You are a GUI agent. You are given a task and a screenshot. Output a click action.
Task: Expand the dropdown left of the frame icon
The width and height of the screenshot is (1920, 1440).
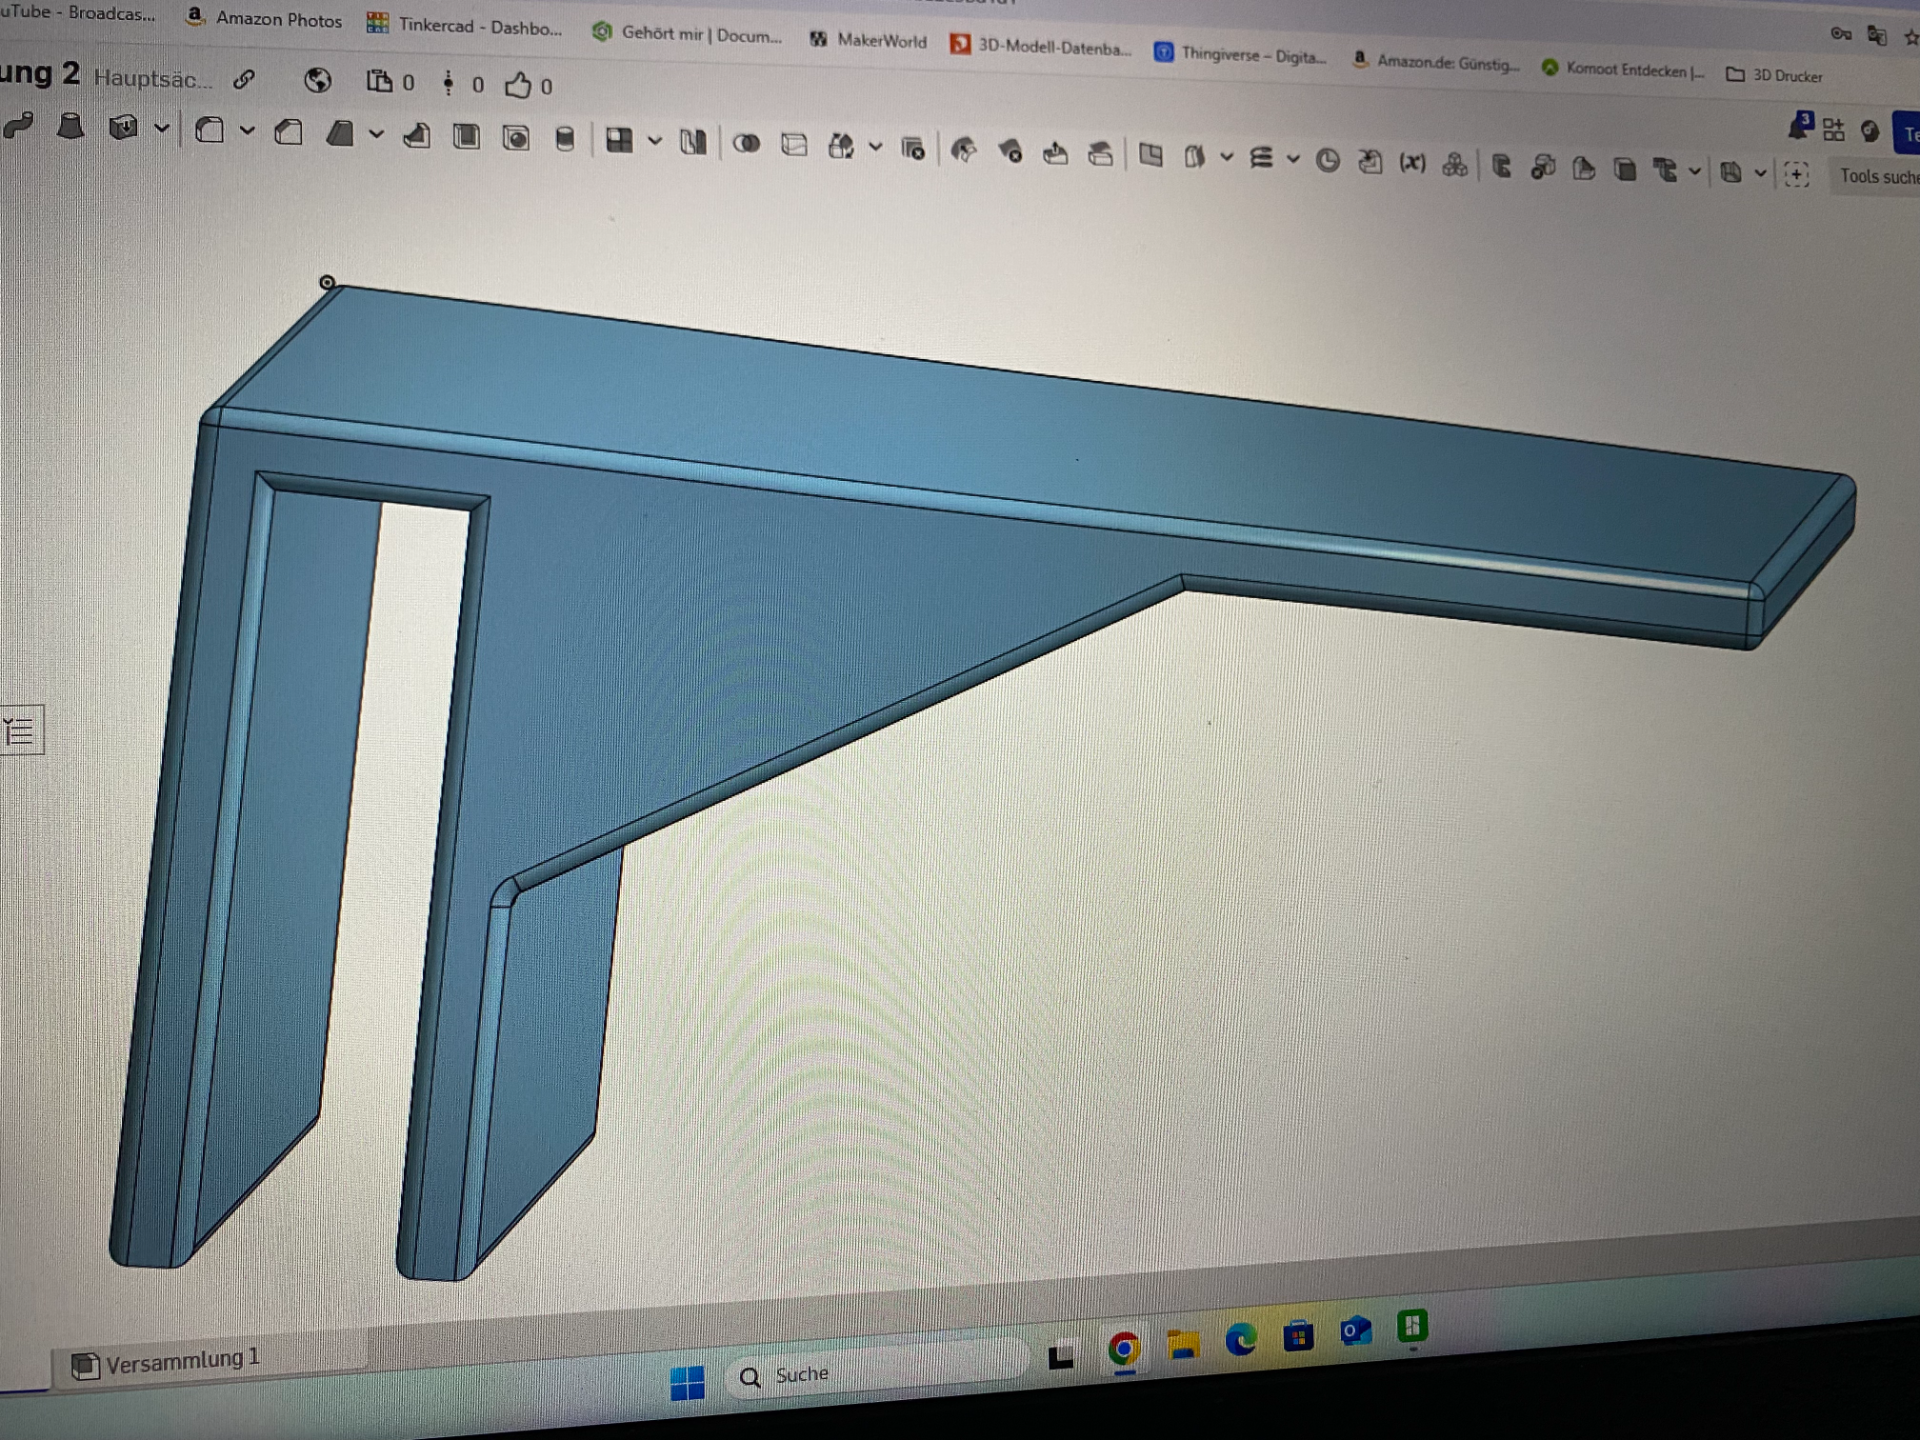pyautogui.click(x=1695, y=172)
